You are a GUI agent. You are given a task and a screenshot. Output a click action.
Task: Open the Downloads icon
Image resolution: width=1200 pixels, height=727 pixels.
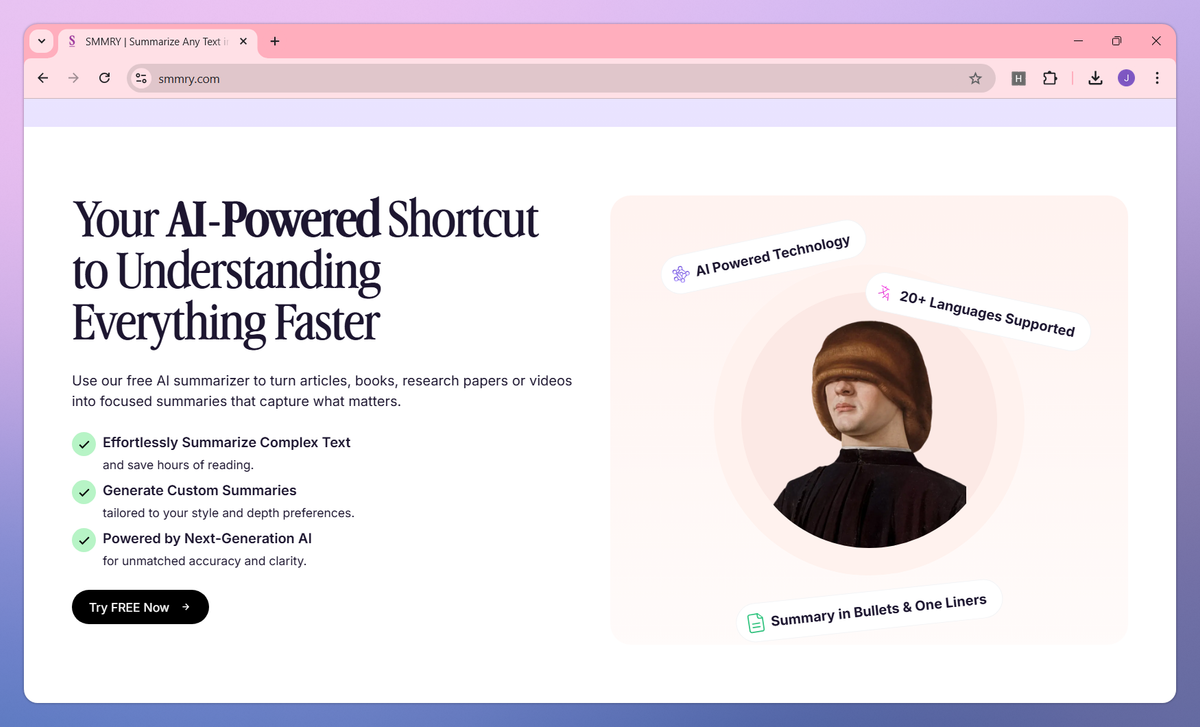pos(1095,78)
